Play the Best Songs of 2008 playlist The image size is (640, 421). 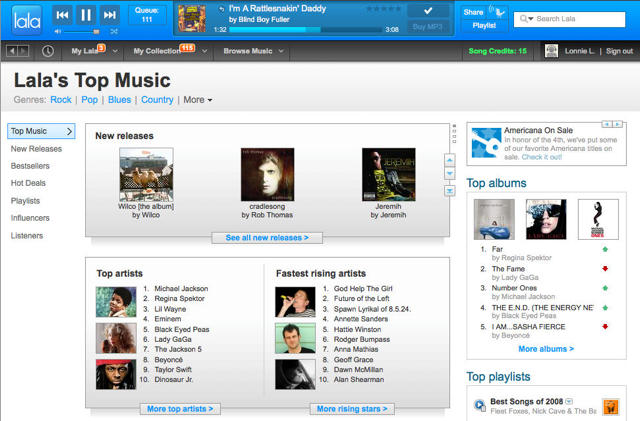480,405
